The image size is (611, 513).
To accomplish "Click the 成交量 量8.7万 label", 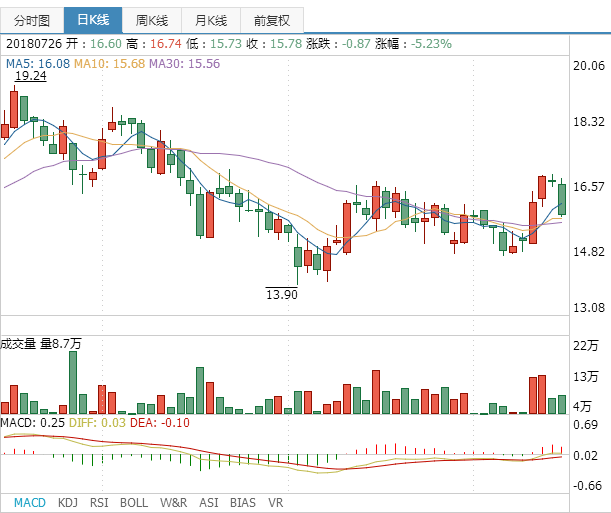I will [x=41, y=344].
